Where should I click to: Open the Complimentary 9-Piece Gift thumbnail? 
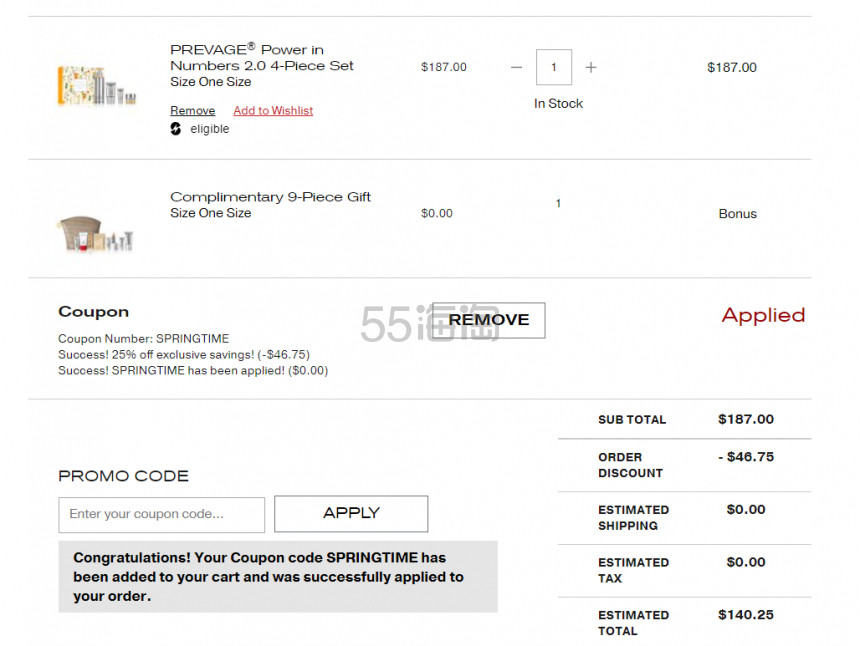pos(95,234)
